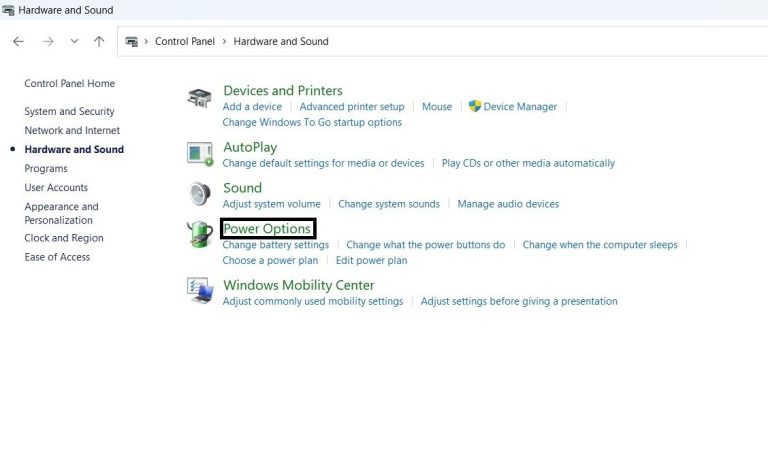Screen dimensions: 768x455
Task: Click the Devices and Printers category icon
Action: coord(200,98)
